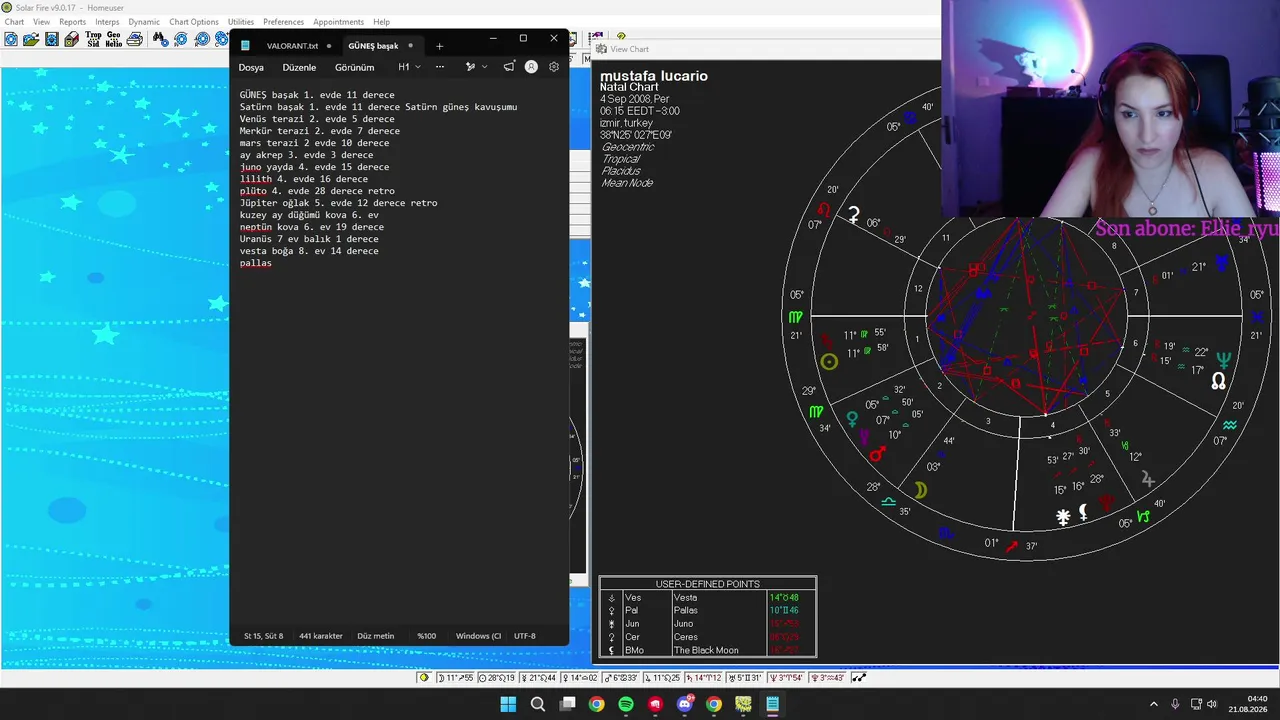Screen dimensions: 1280x720
Task: Click the line 'Venüs terazi 2. evde 5 derece'
Action: [x=317, y=119]
